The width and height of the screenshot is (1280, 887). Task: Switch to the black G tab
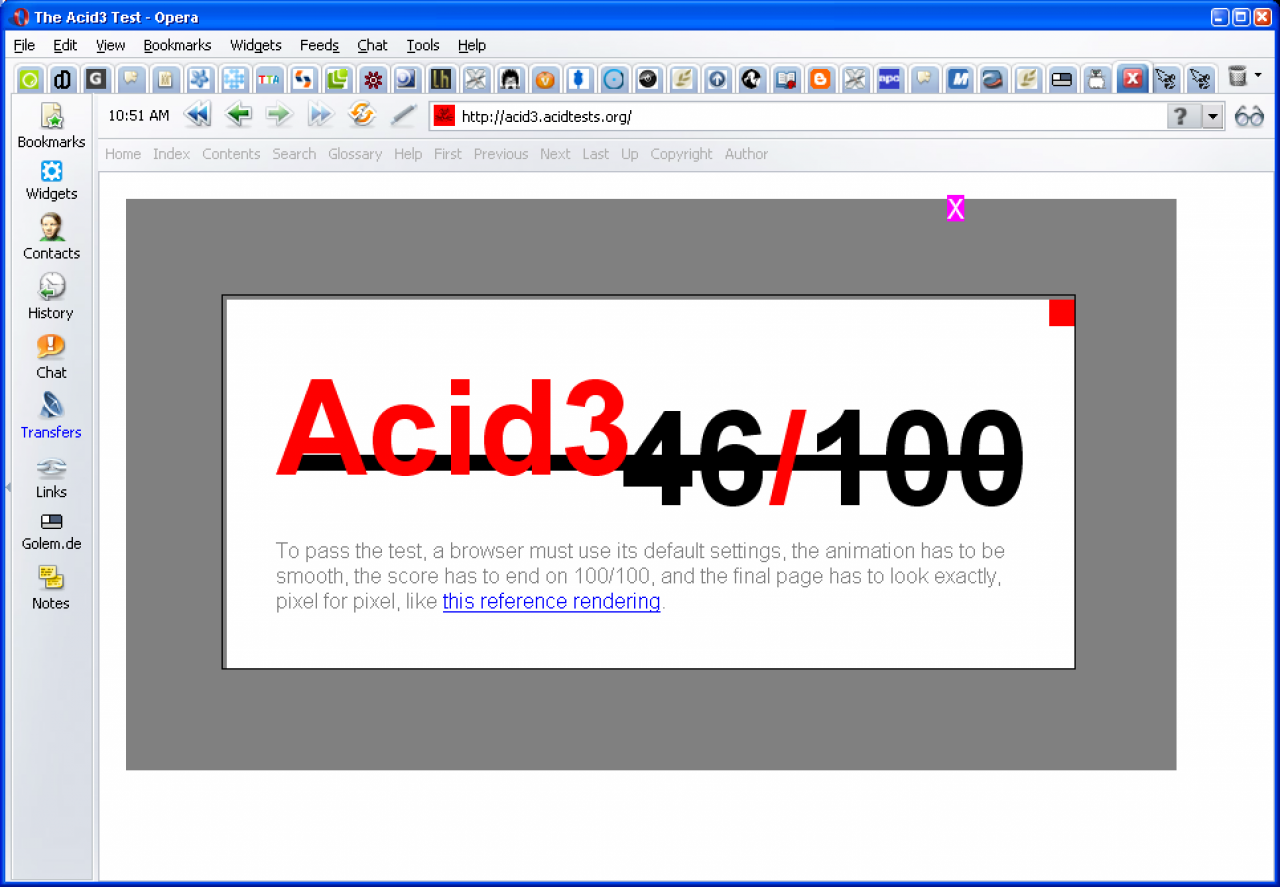[x=95, y=80]
